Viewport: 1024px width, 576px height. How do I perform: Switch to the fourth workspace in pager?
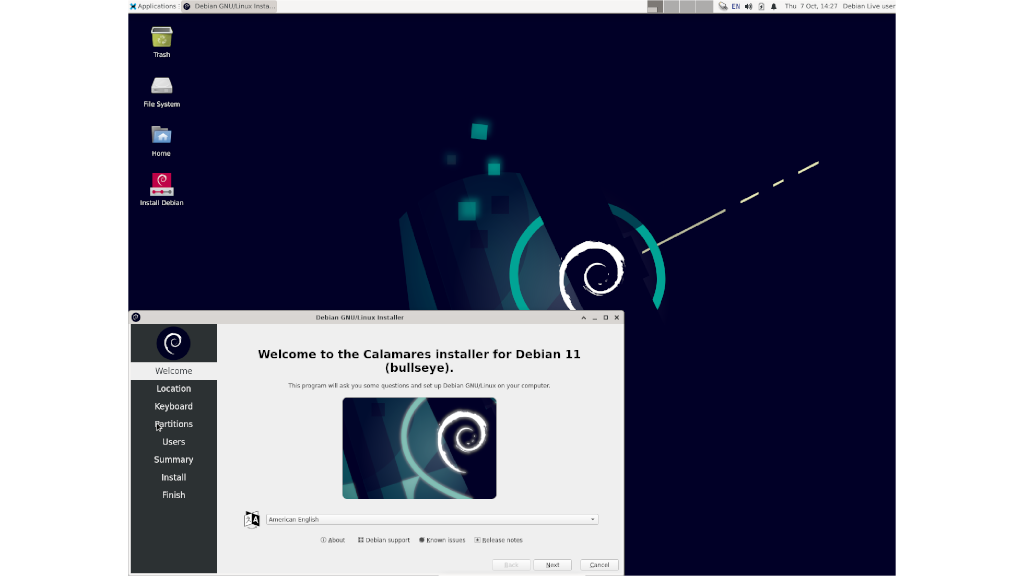(x=704, y=6)
